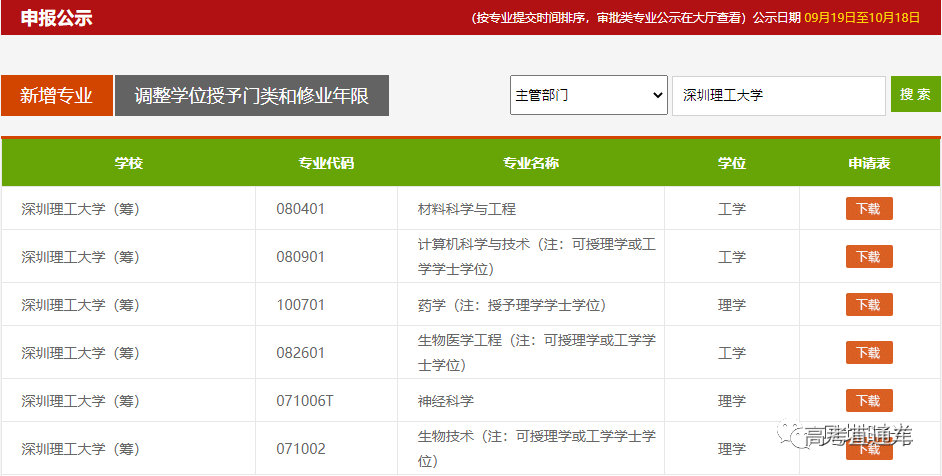Open the 材料科学与工程 major link
Image resolution: width=942 pixels, height=476 pixels.
click(x=467, y=209)
